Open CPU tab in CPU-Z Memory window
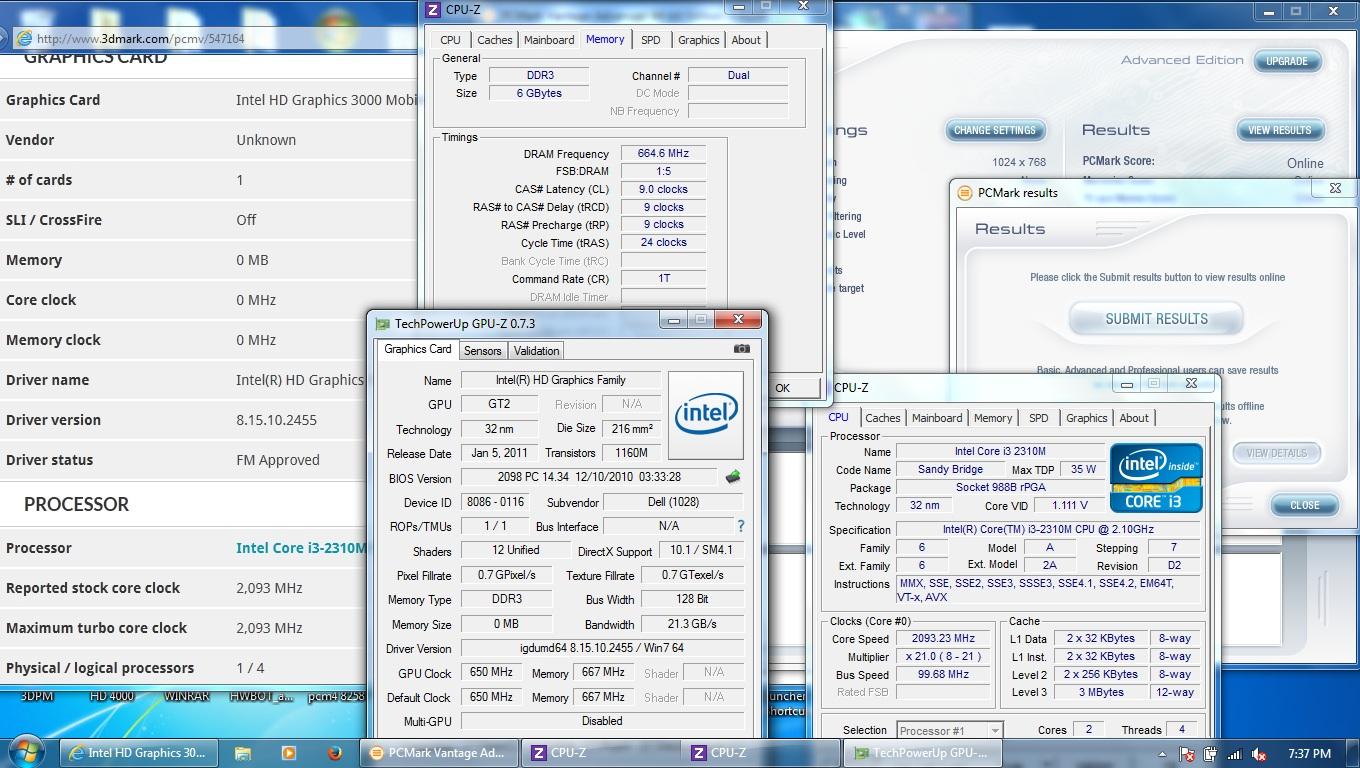Viewport: 1360px width, 768px height. (451, 40)
